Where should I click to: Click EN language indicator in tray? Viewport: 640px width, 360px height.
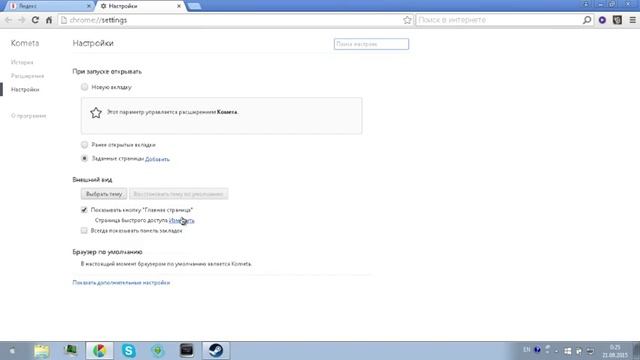point(527,350)
